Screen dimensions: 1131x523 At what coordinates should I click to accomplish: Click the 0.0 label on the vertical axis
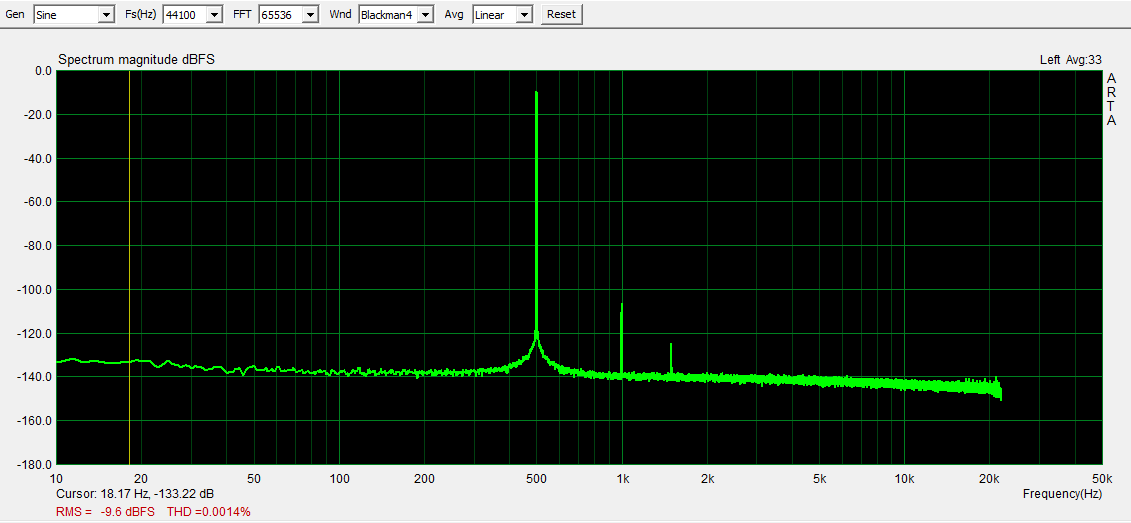pyautogui.click(x=42, y=71)
